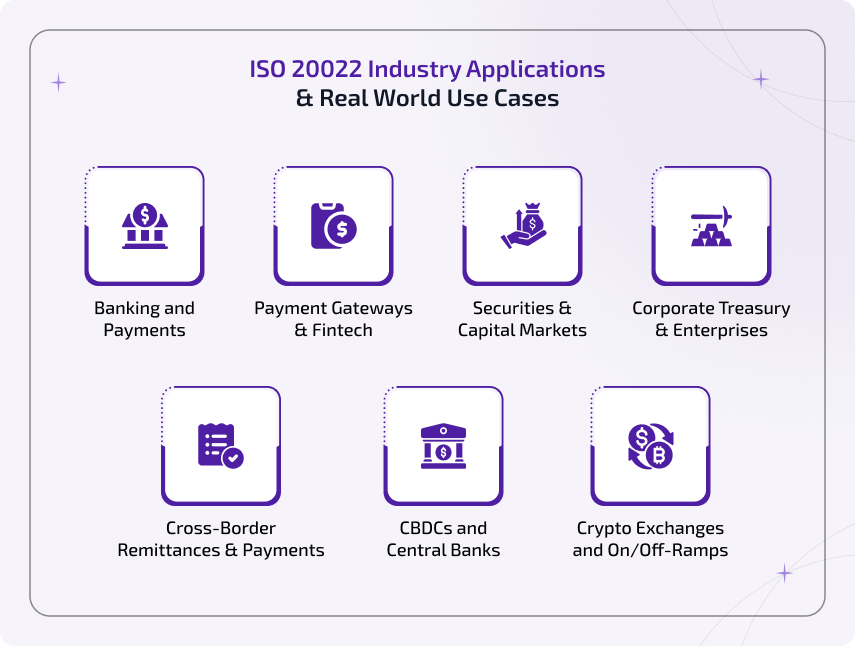Click the dollar-to-bitcoin exchange icon

(x=648, y=444)
